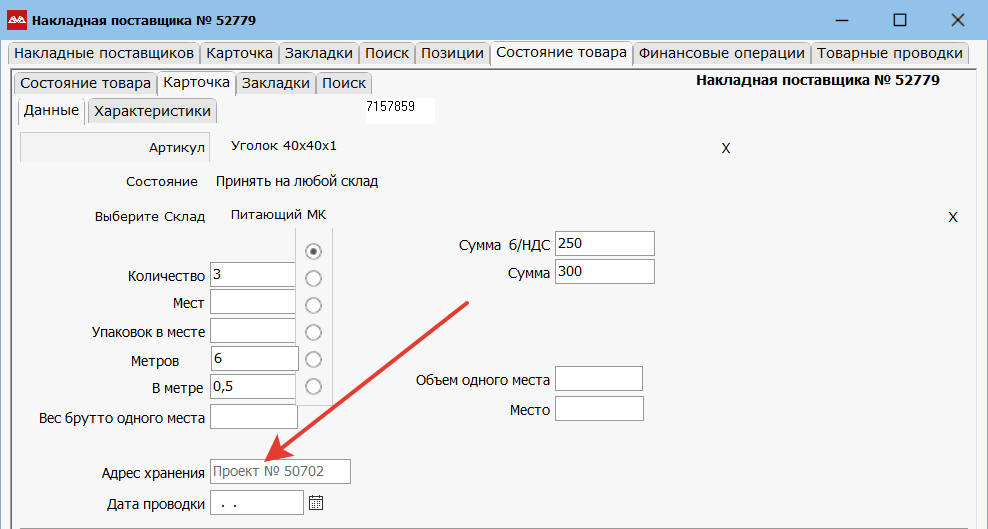
Task: Maximize the Накладная поставщика window
Action: pyautogui.click(x=899, y=20)
